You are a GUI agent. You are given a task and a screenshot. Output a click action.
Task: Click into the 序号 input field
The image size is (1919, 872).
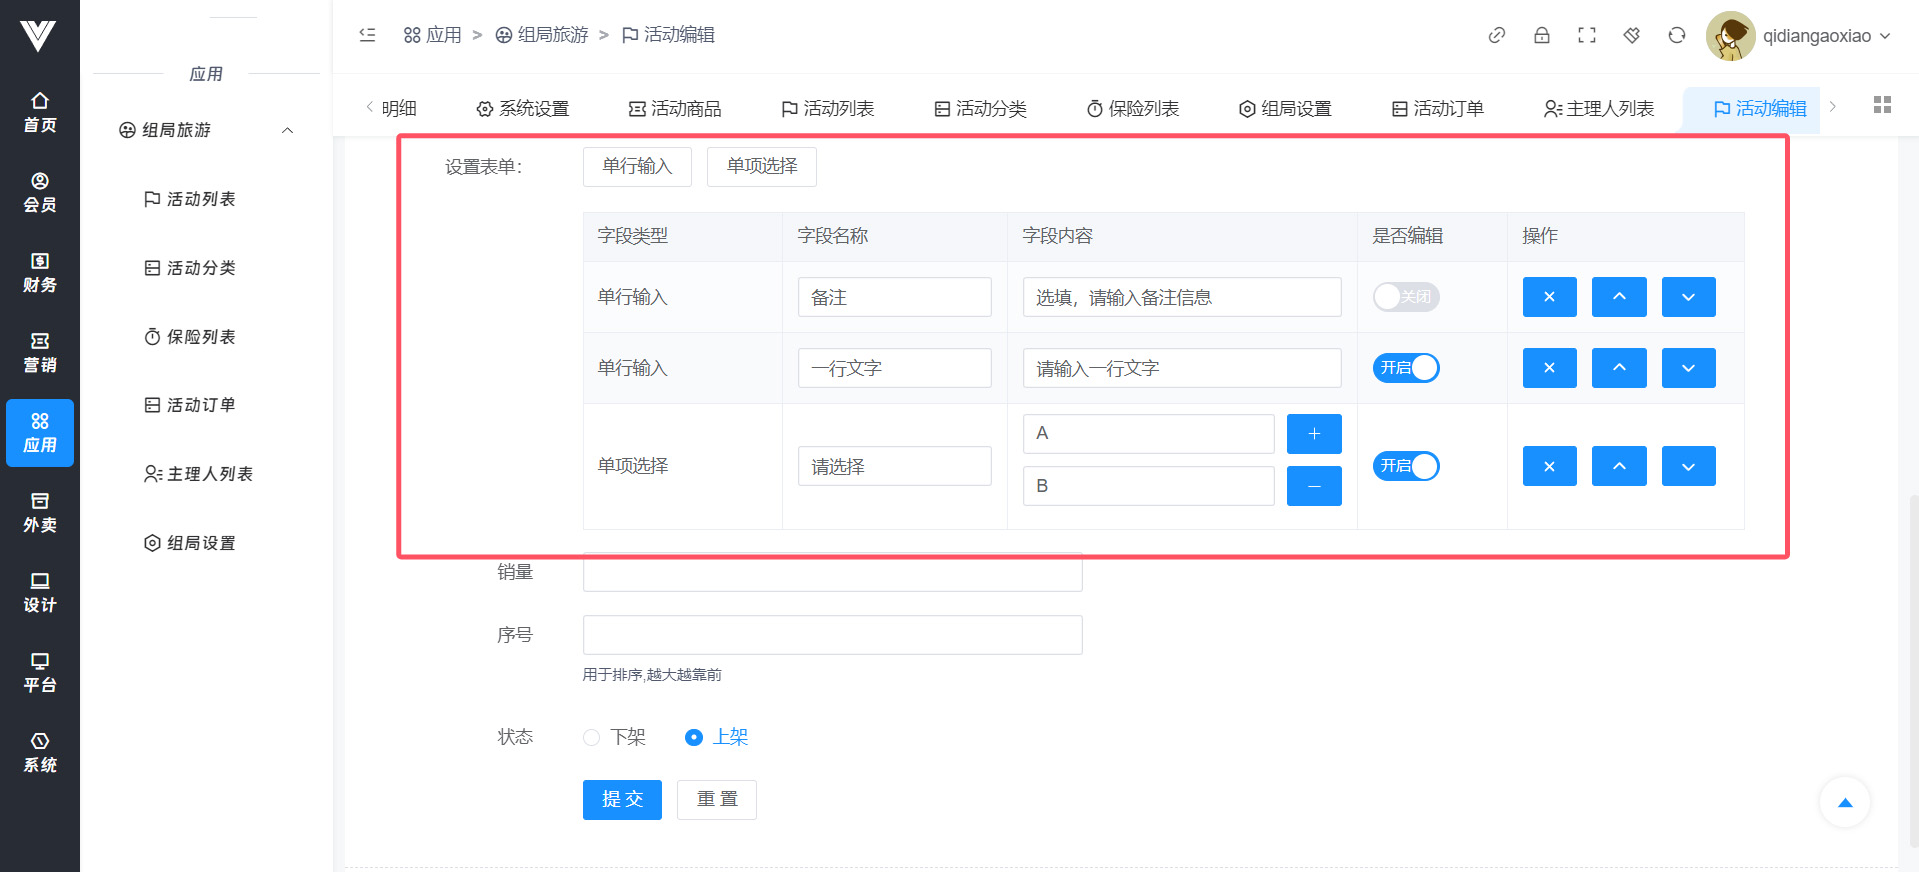[x=832, y=635]
